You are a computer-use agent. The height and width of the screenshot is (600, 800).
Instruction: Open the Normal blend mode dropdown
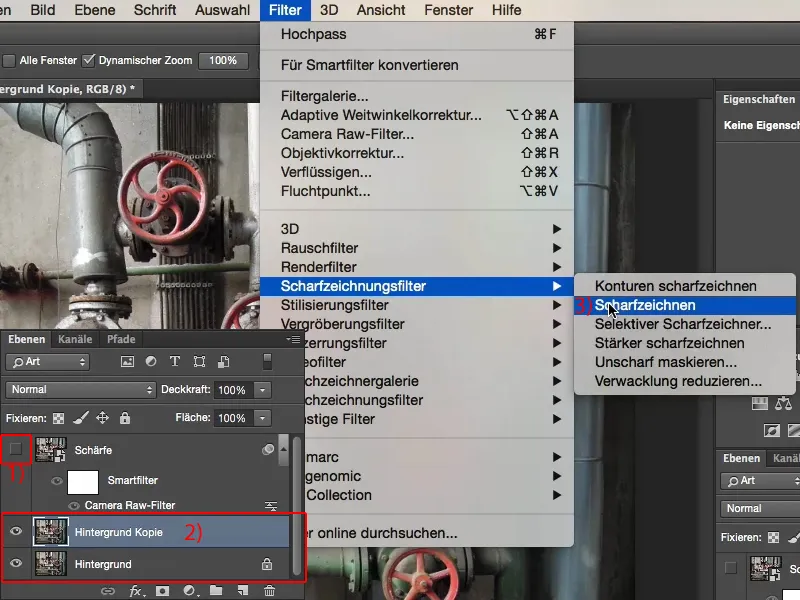tap(80, 390)
